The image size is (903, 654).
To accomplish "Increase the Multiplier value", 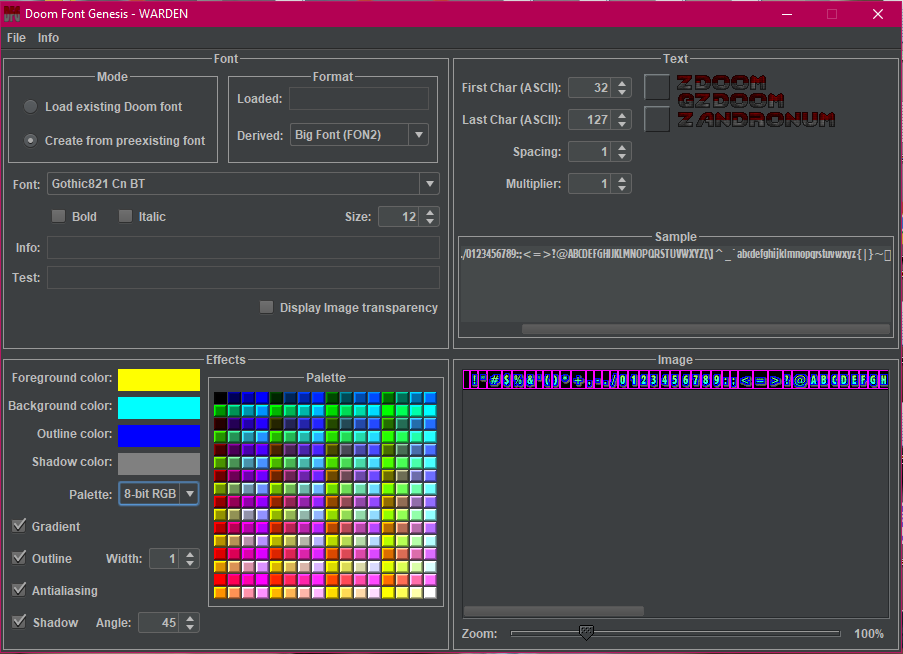I will point(622,180).
